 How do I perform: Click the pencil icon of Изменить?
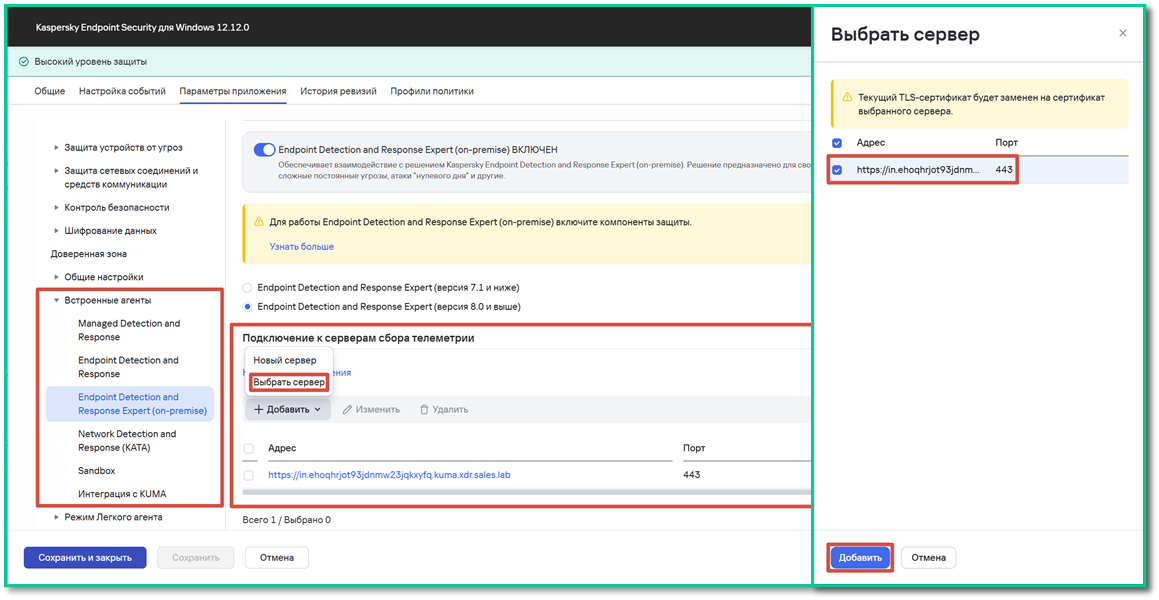347,409
